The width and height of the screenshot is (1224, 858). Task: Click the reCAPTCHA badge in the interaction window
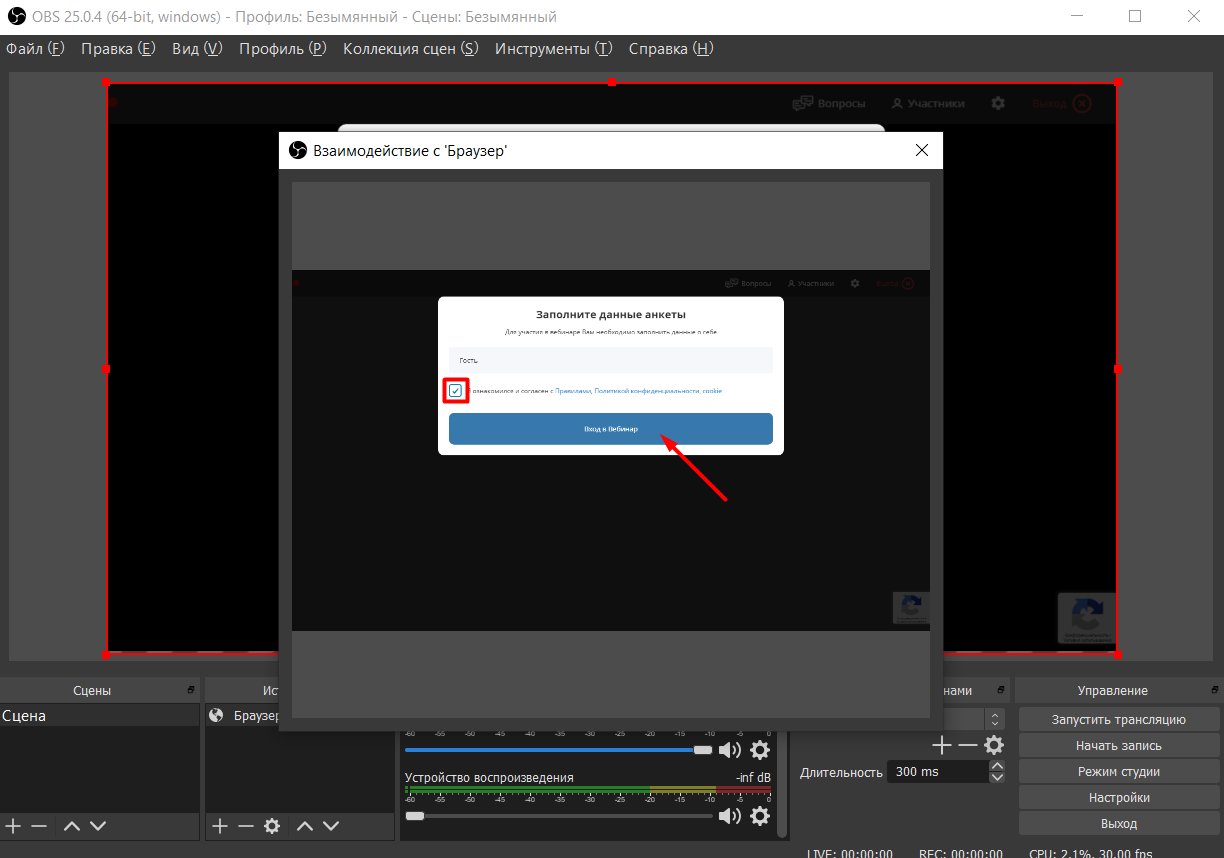point(911,608)
